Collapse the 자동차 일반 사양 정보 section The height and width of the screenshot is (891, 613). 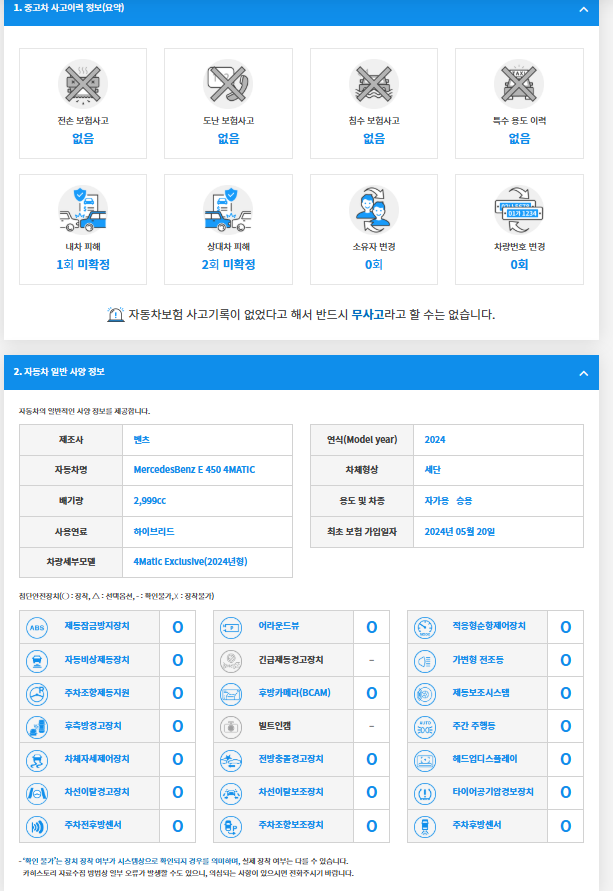coord(583,373)
